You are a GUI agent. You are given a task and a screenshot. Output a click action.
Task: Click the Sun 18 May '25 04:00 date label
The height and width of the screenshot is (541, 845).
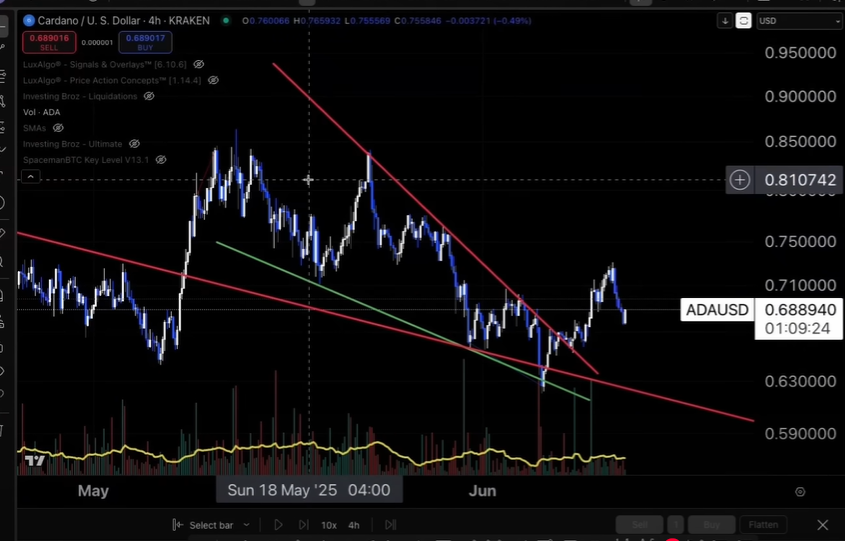(309, 490)
